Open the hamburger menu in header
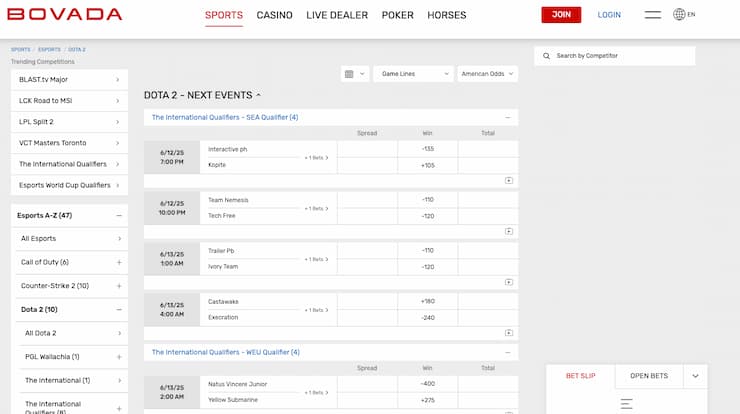This screenshot has height=414, width=740. click(653, 15)
